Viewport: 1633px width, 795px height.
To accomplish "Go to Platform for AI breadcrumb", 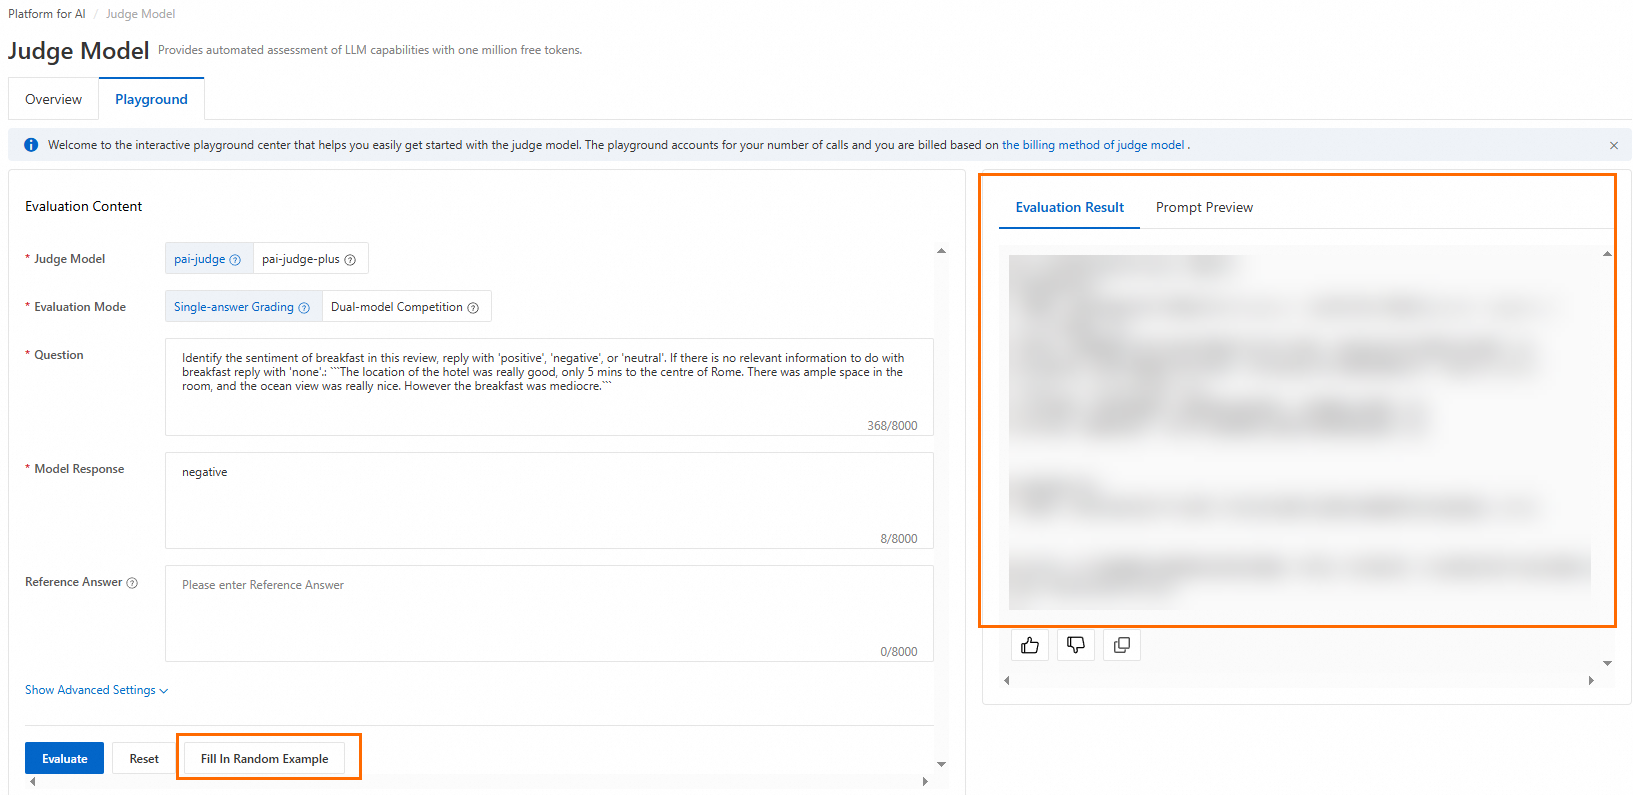I will click(x=47, y=14).
